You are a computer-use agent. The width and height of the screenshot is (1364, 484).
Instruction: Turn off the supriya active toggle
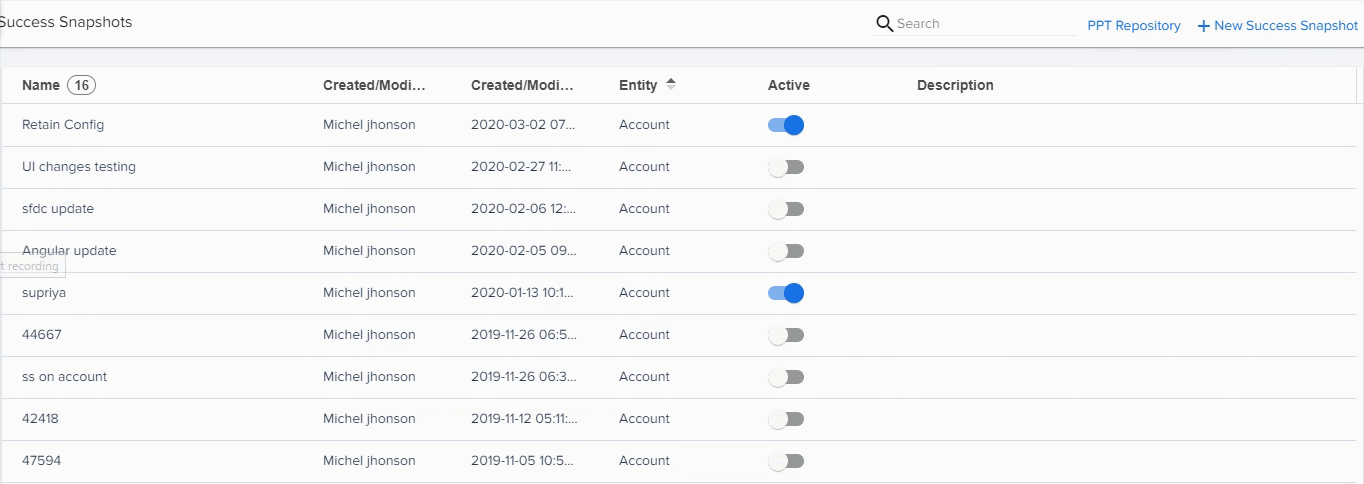(x=786, y=293)
